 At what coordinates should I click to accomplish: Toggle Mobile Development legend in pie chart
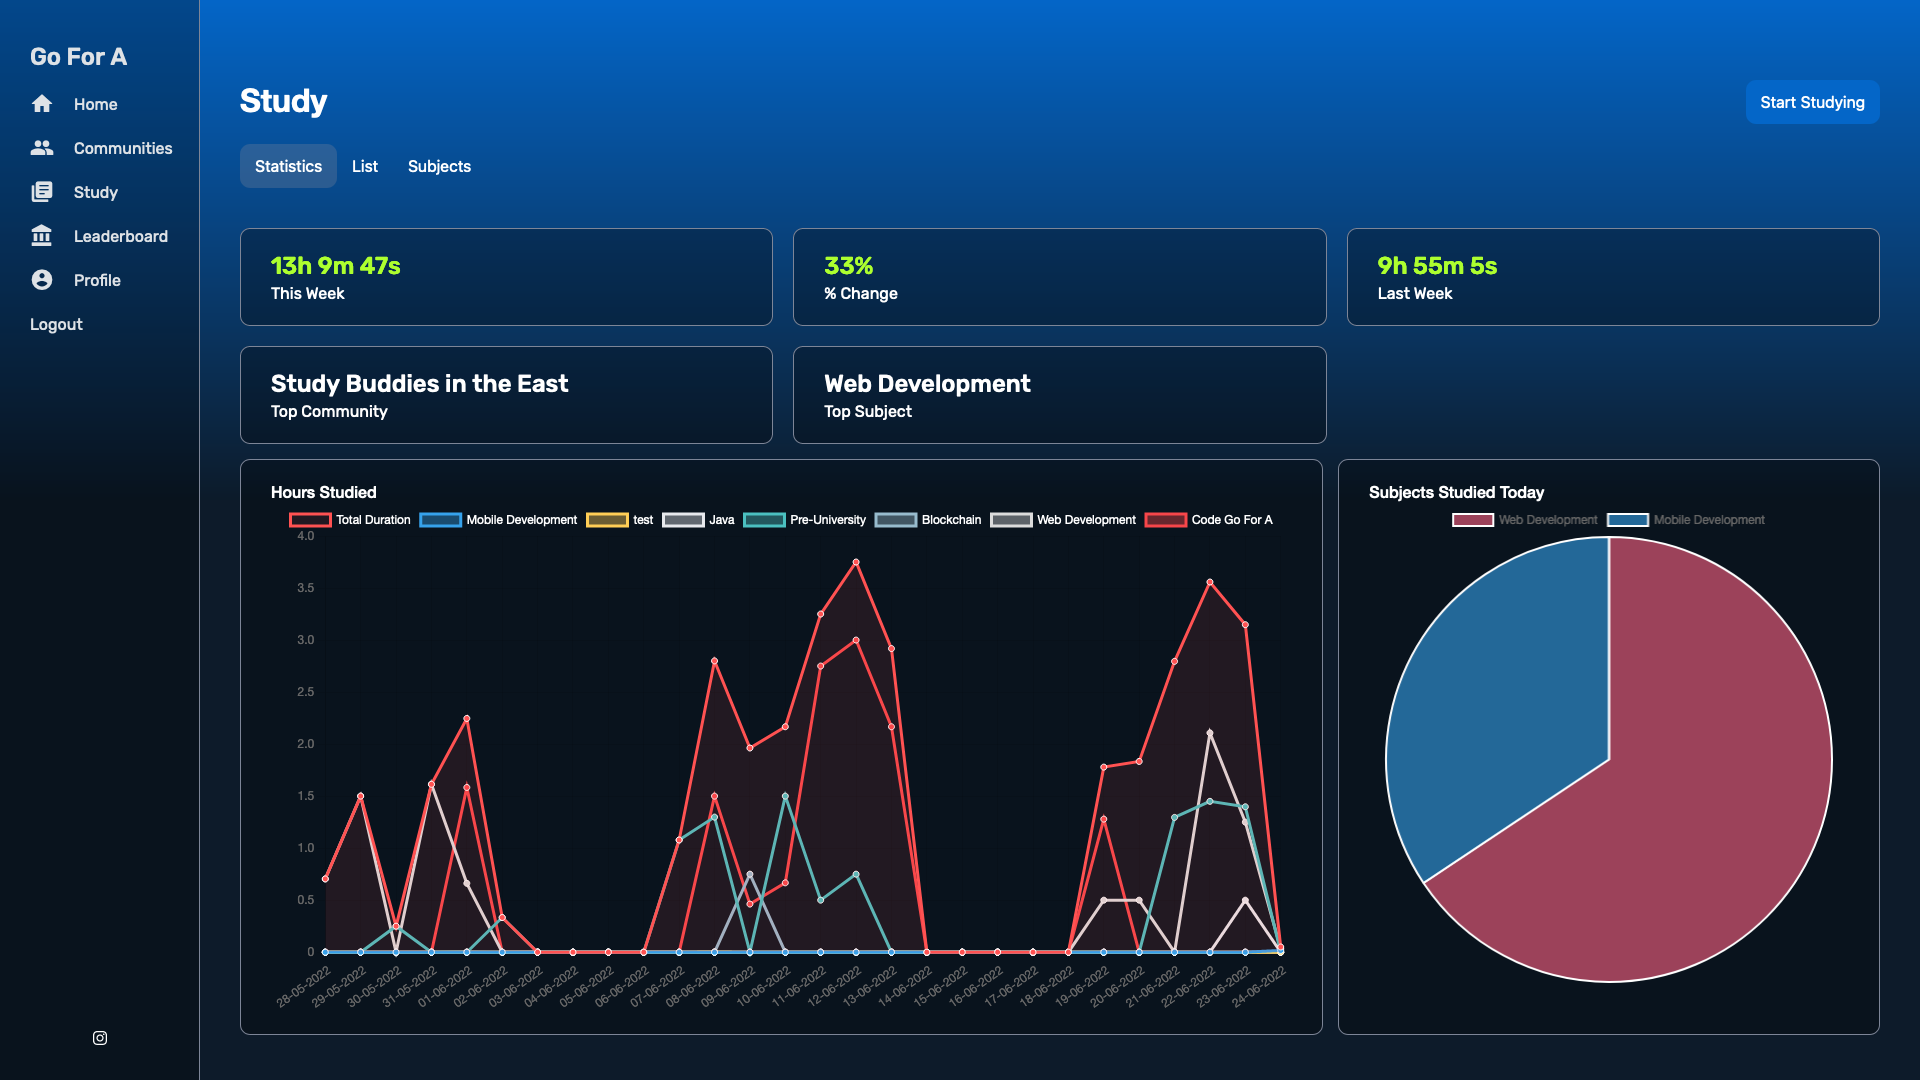[1686, 520]
